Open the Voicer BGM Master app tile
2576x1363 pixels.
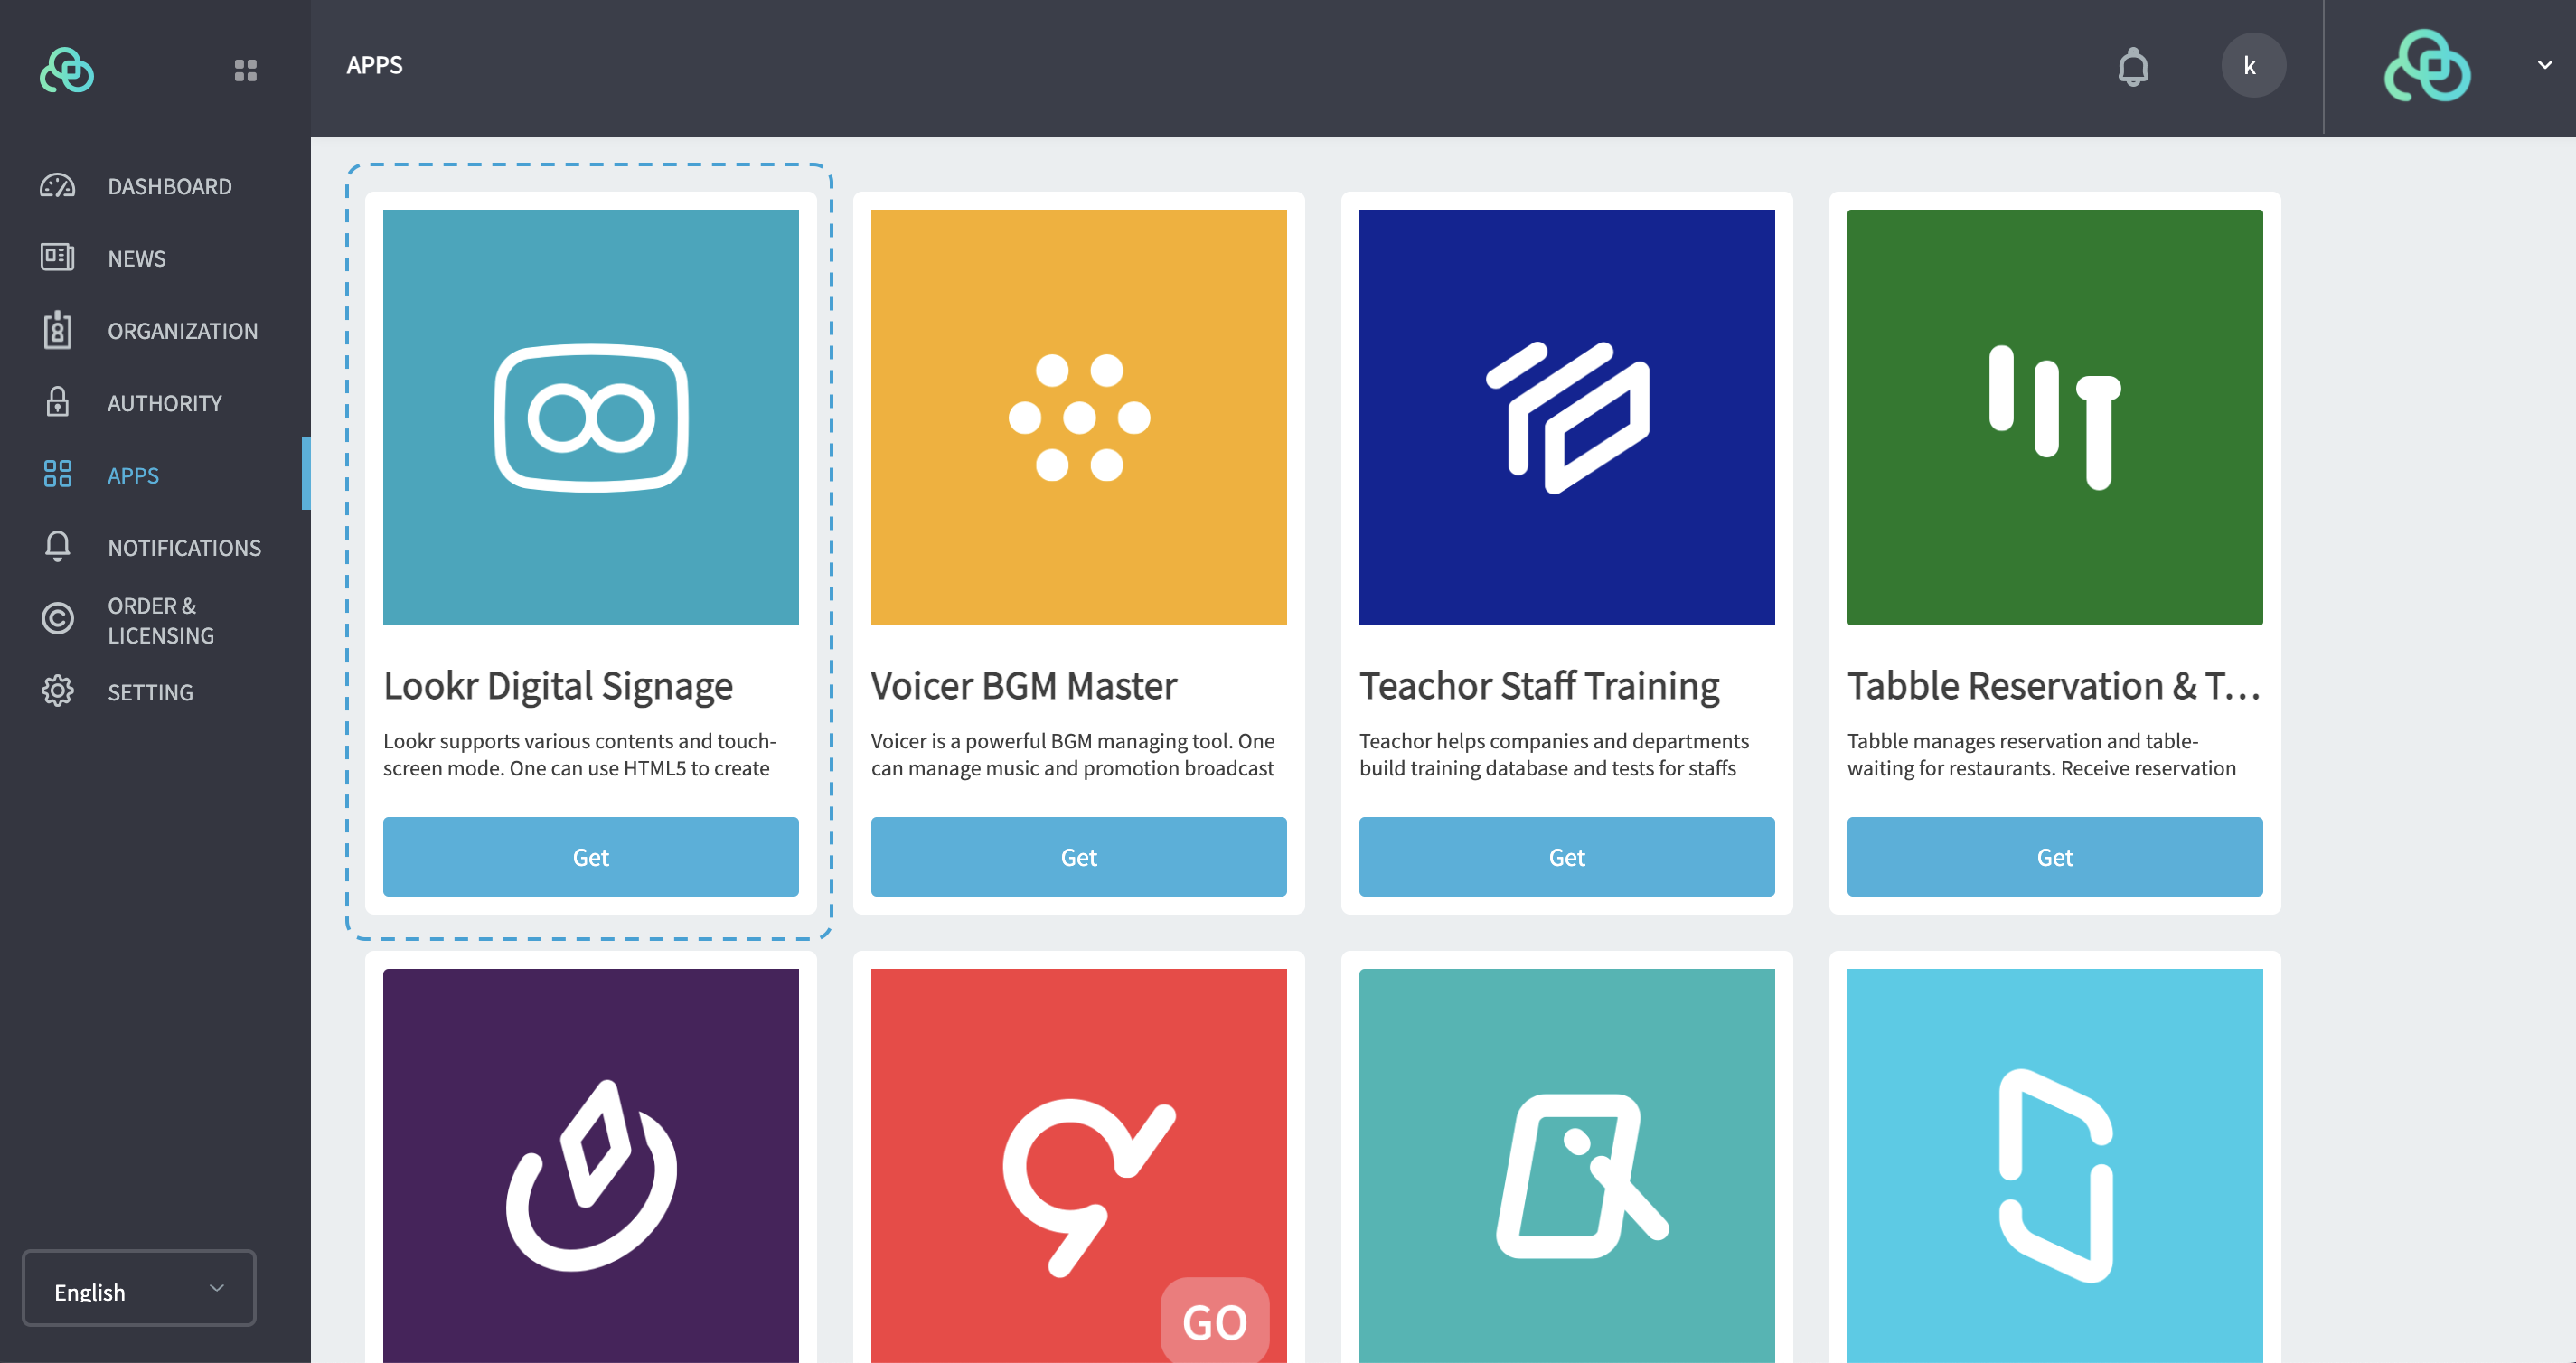coord(1078,417)
